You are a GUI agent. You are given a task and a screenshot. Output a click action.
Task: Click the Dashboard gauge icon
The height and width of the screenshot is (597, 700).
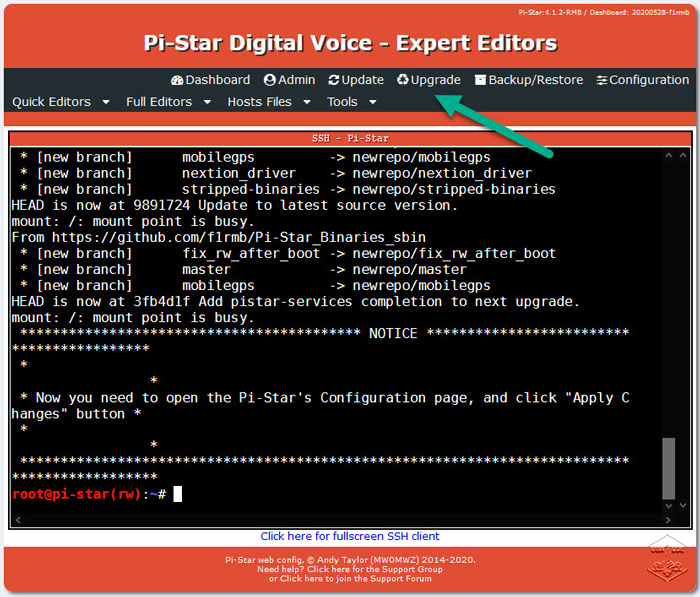(177, 80)
